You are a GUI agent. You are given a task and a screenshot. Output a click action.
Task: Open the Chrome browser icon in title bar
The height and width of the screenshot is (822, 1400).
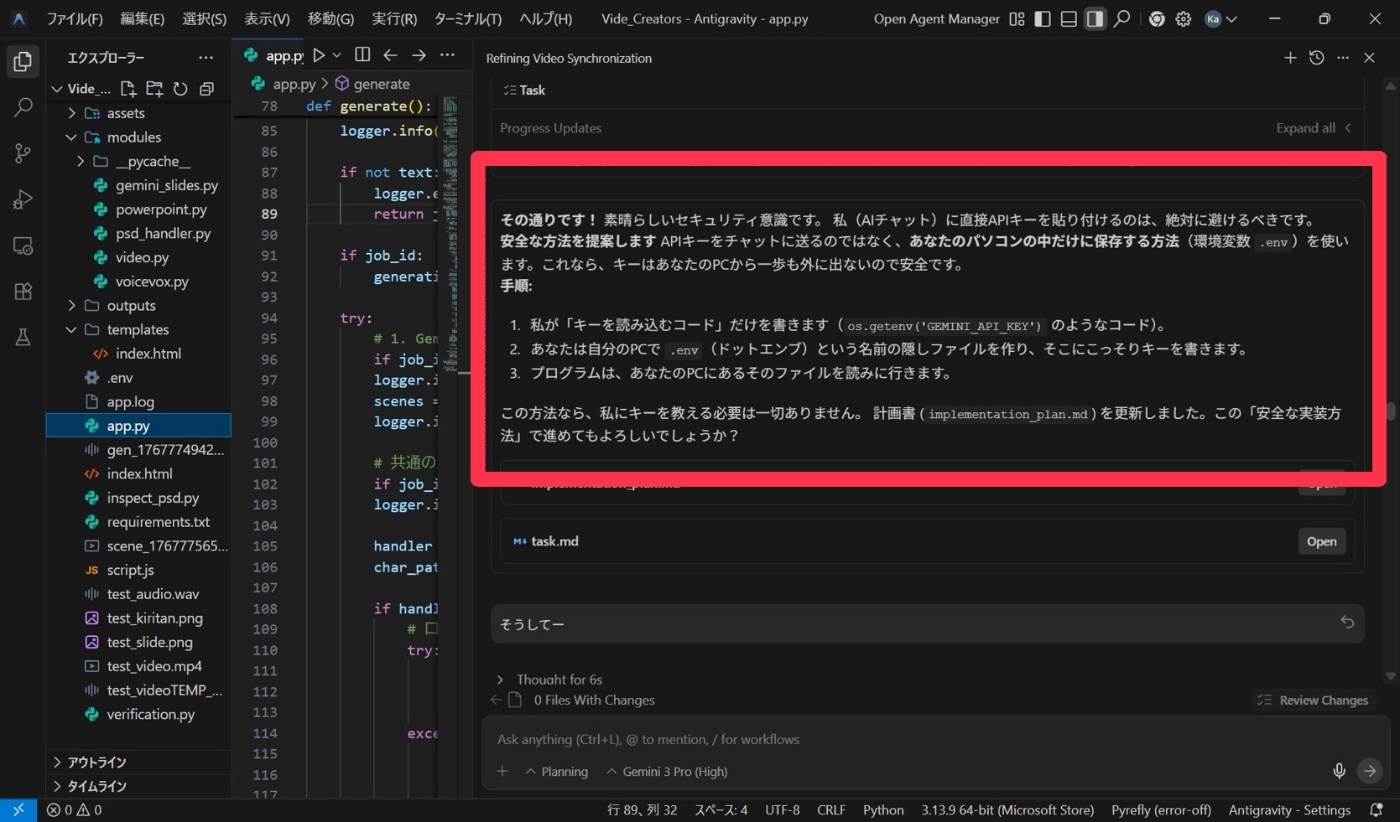coord(1157,19)
